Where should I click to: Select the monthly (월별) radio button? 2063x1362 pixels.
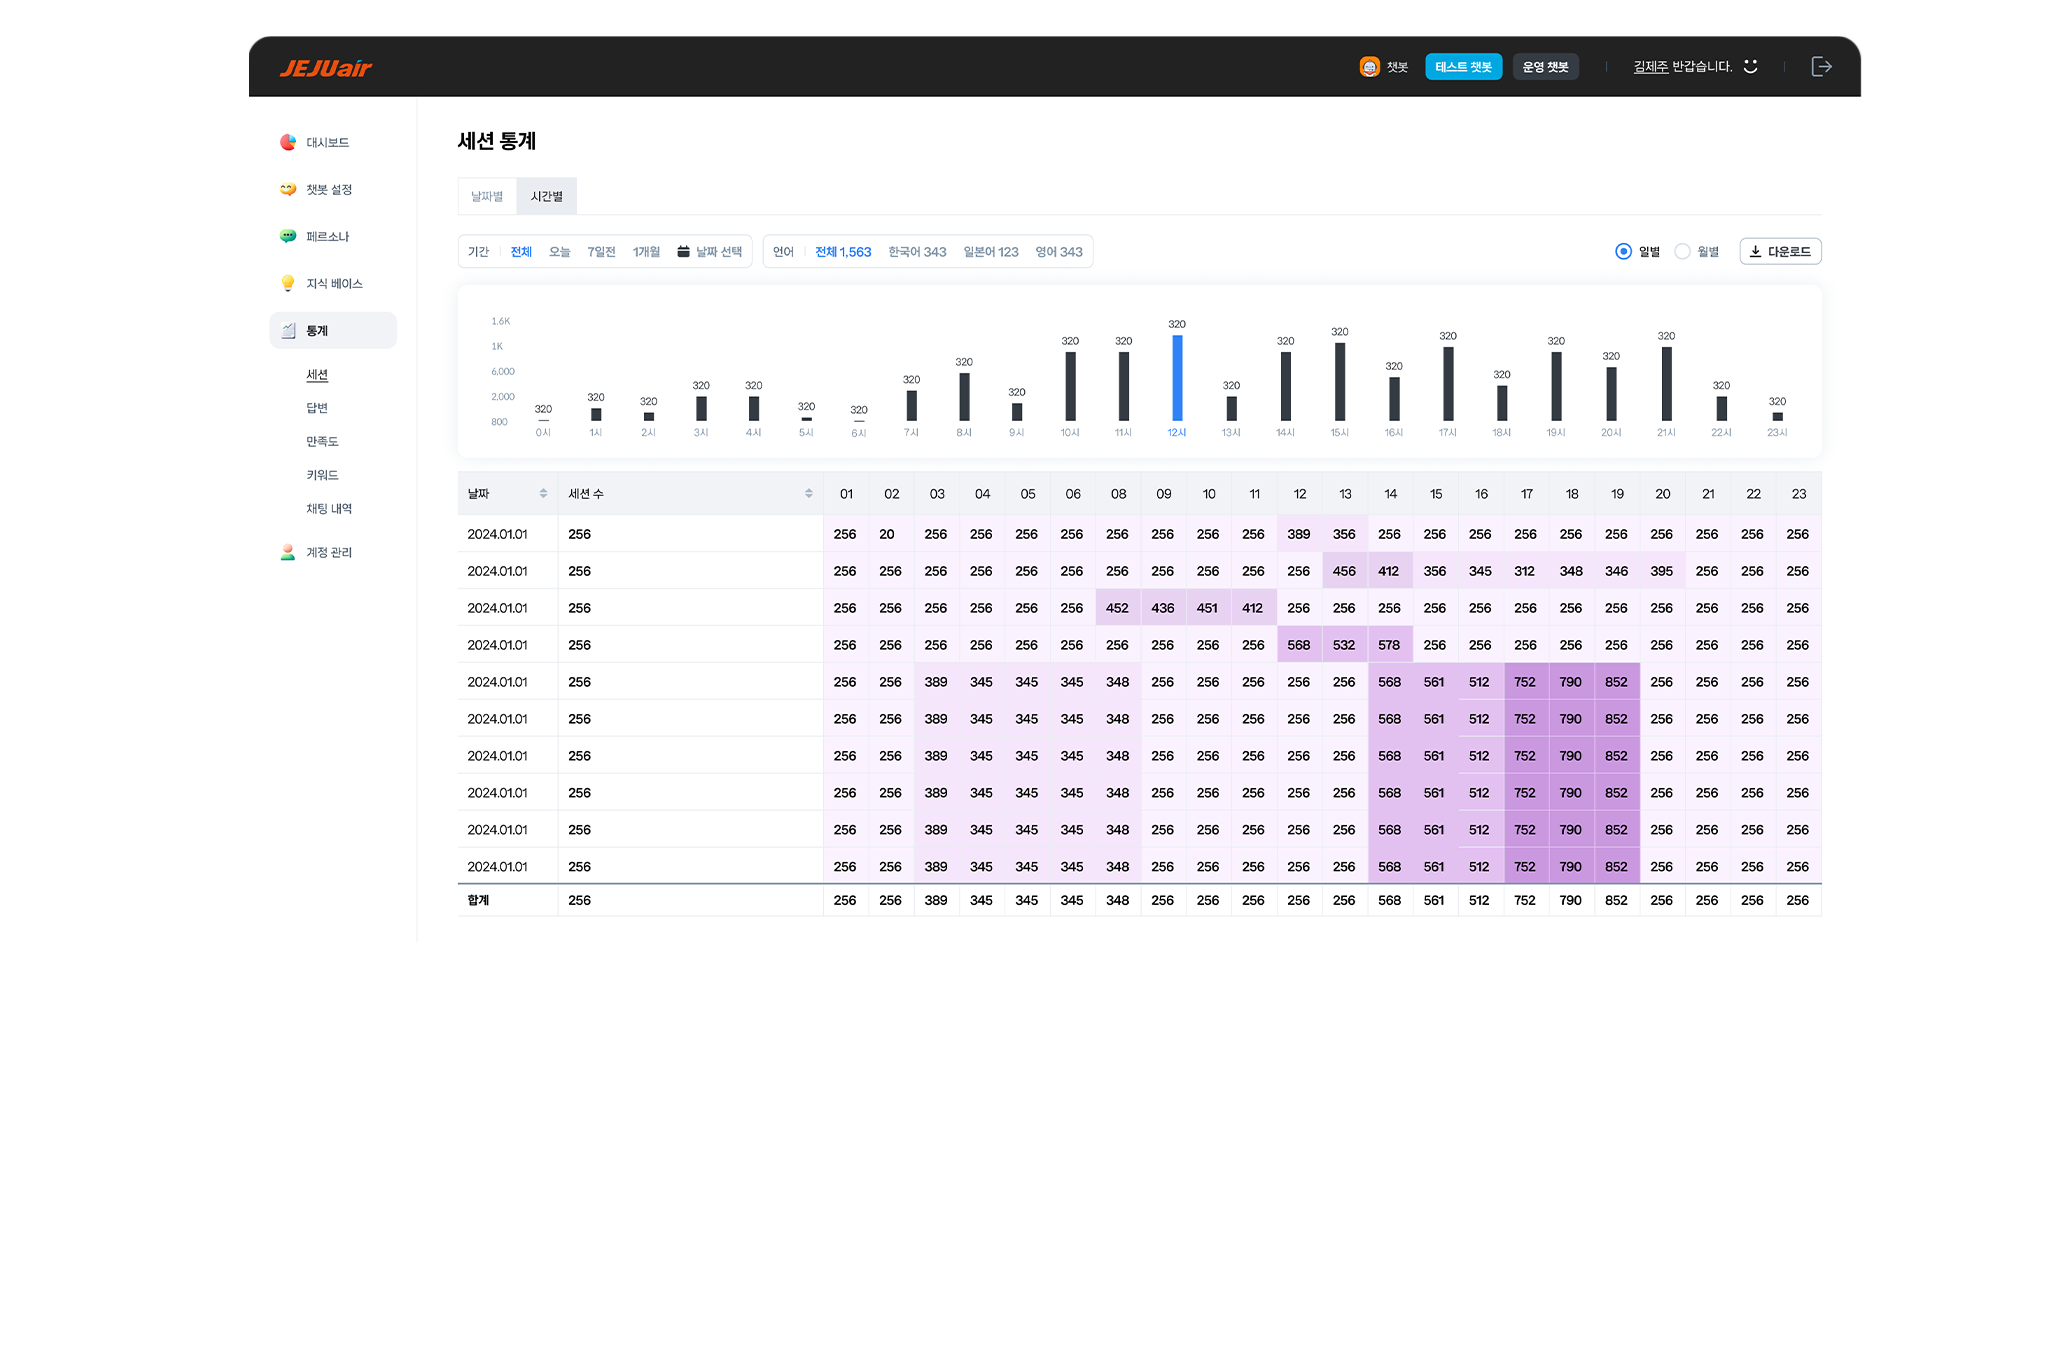click(1682, 252)
